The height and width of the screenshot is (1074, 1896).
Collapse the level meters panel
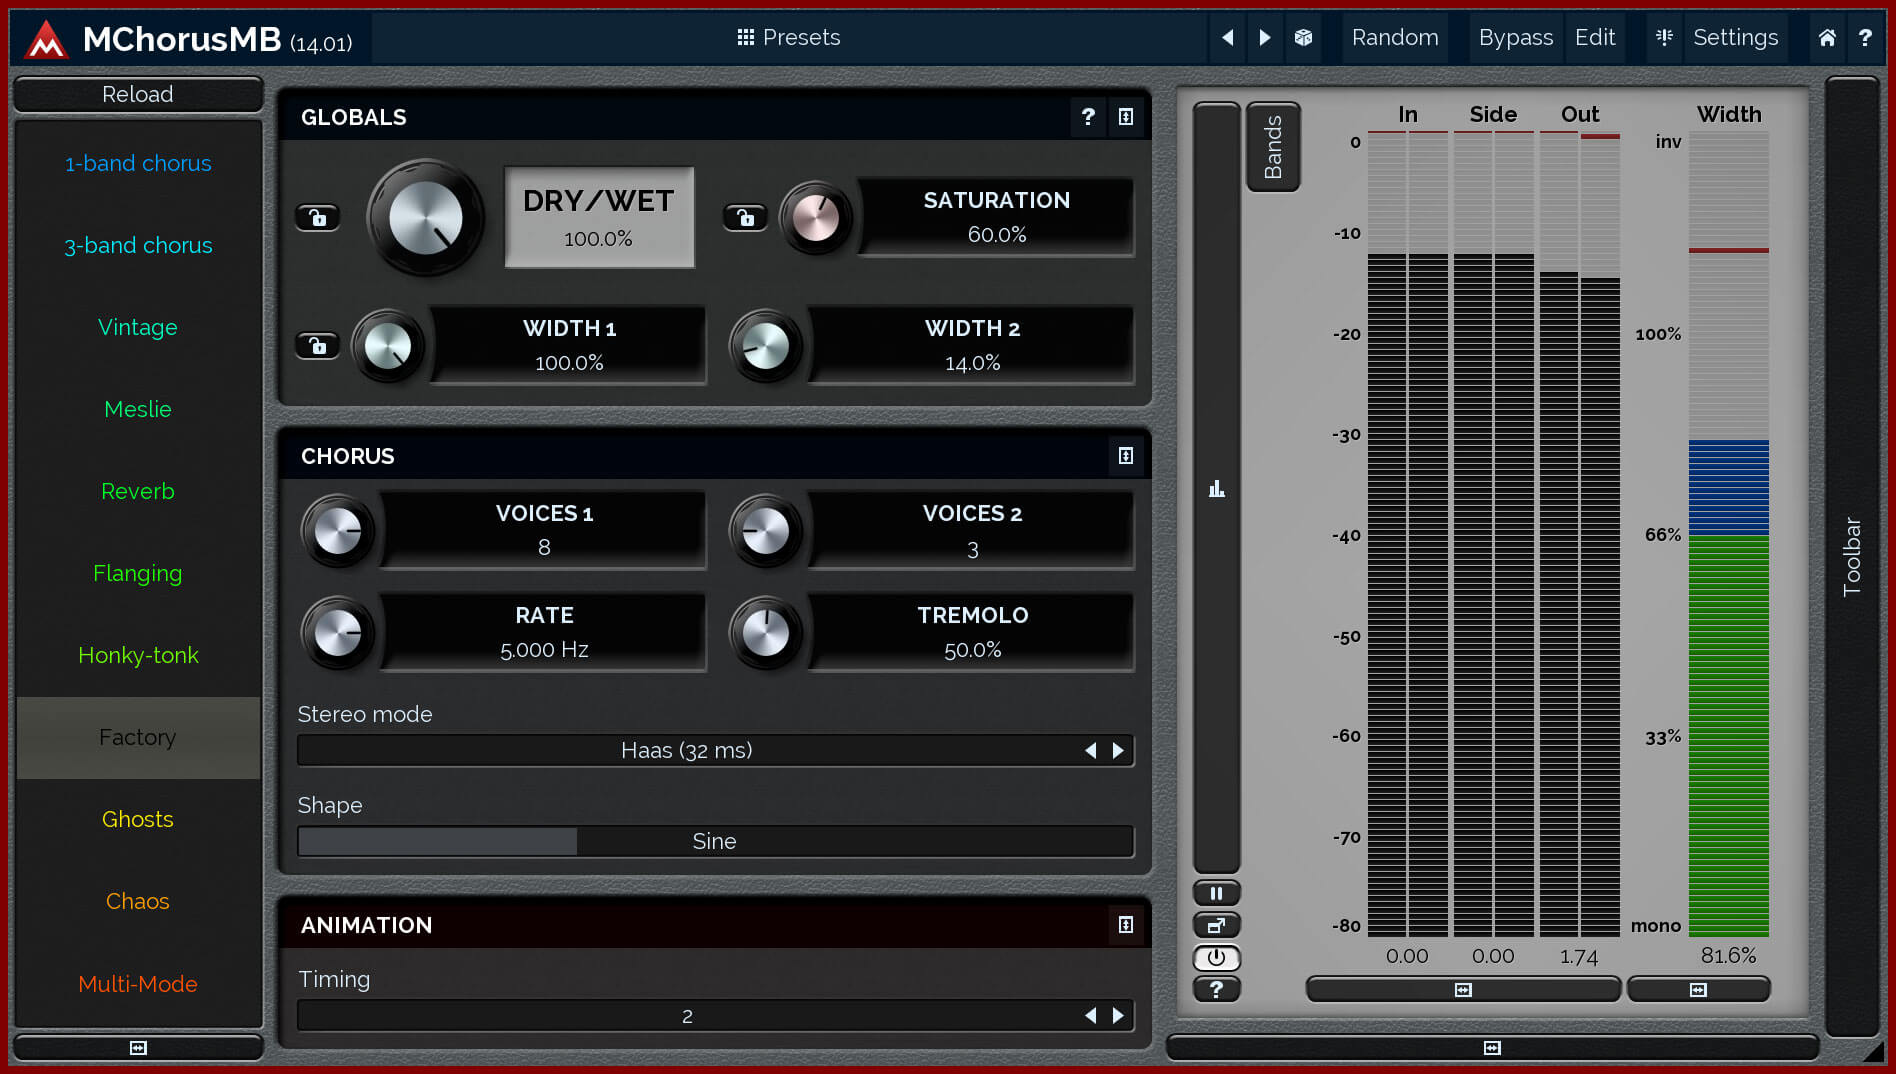point(1463,989)
